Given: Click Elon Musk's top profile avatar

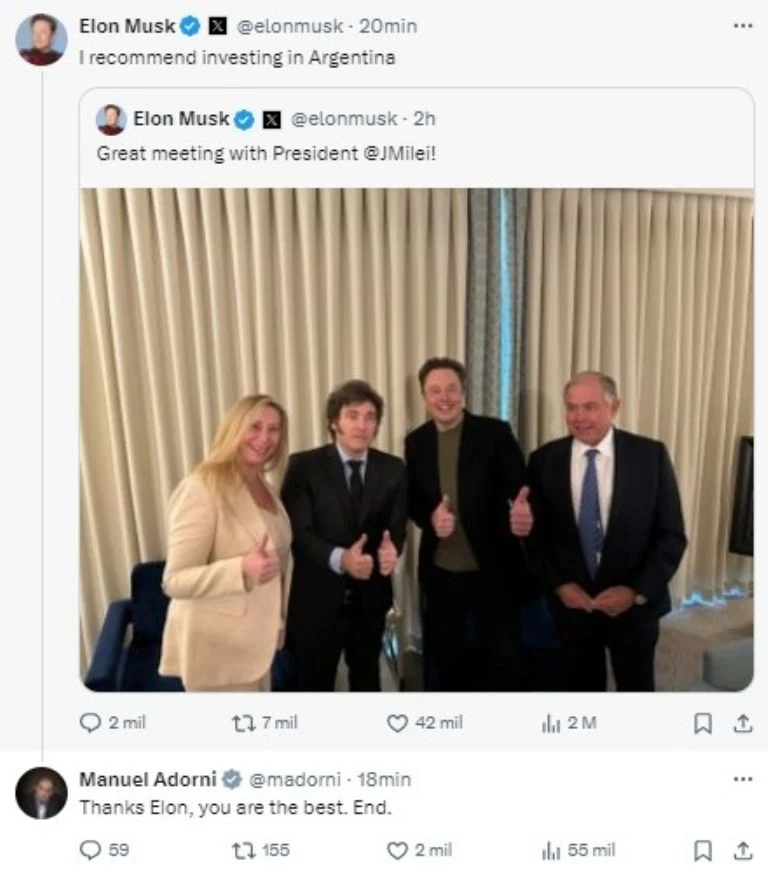Looking at the screenshot, I should click(41, 40).
